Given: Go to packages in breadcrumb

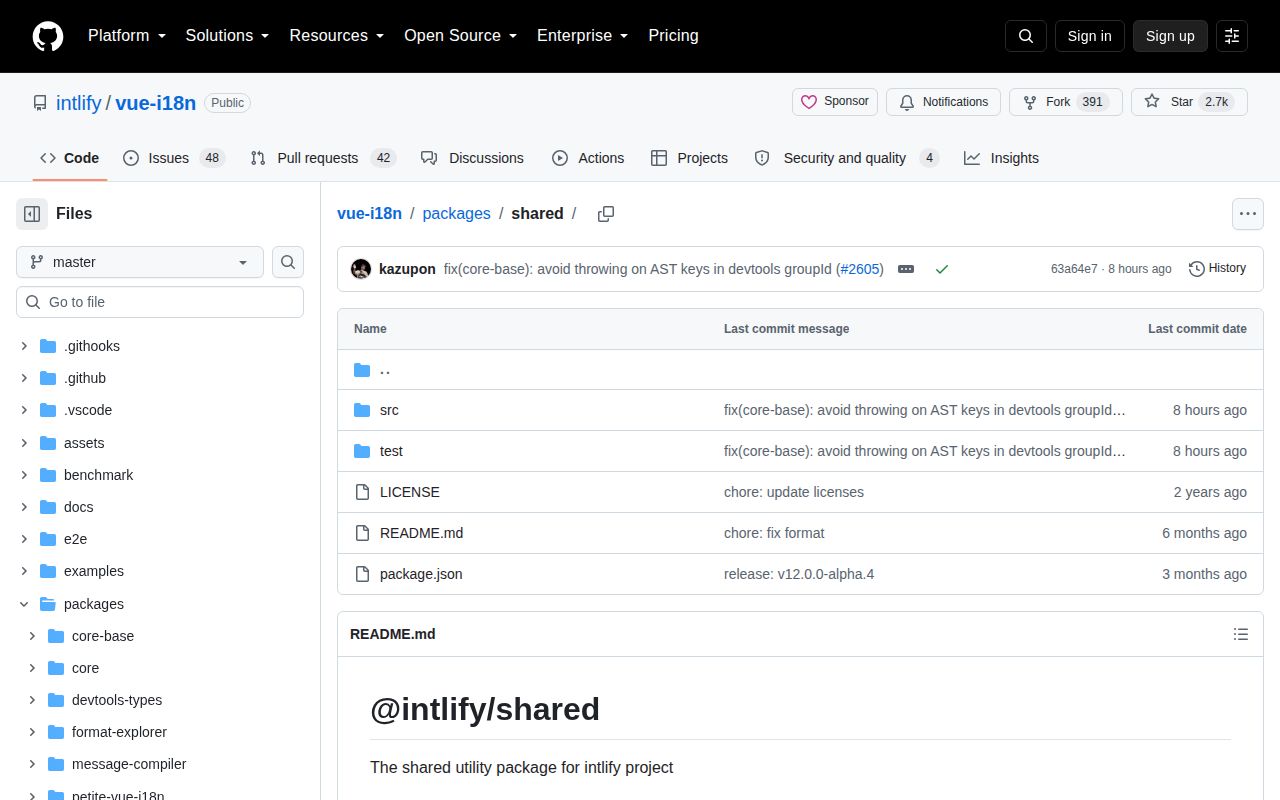Looking at the screenshot, I should click(x=457, y=213).
